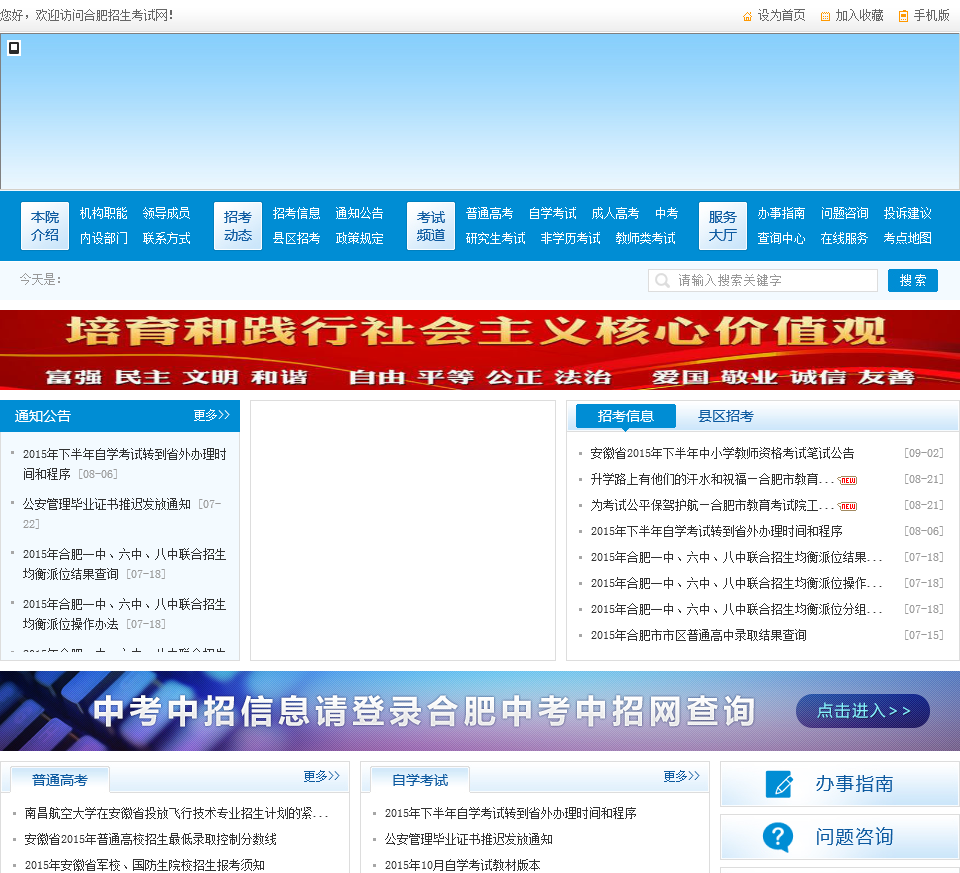Open 查询中心 navigation link
The width and height of the screenshot is (960, 873).
point(781,238)
